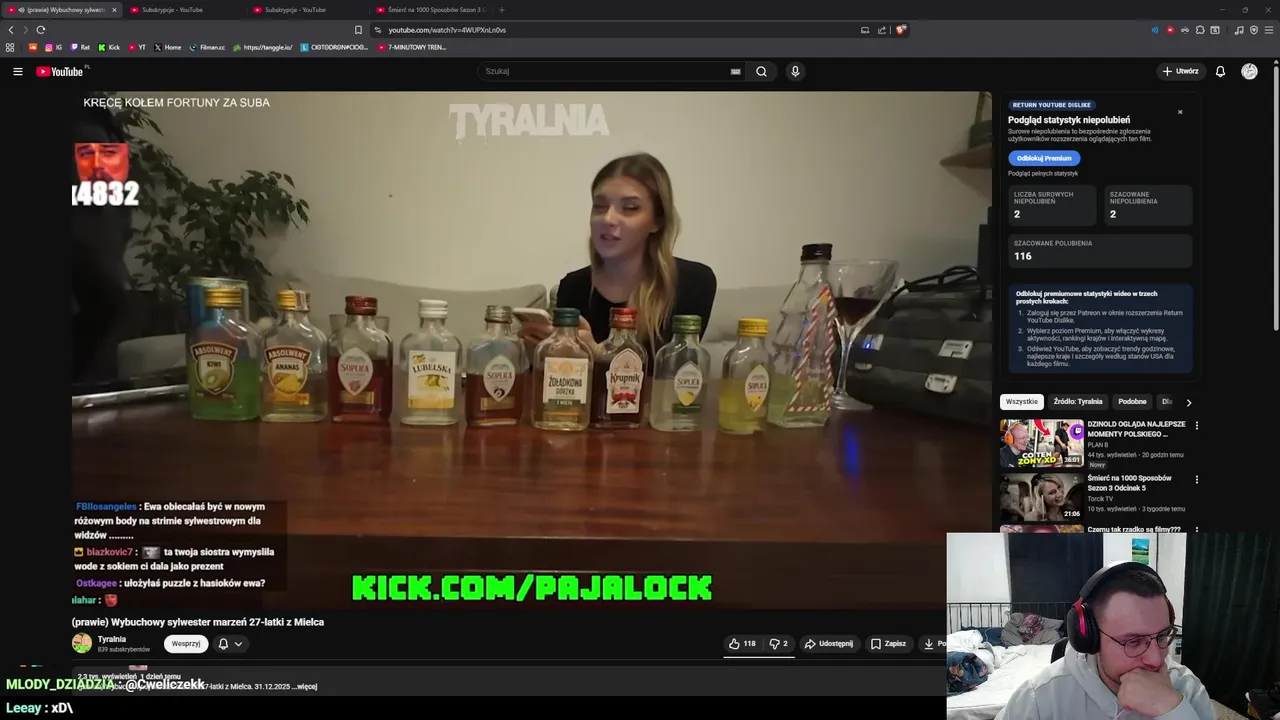Open the browser apps grid icon in the bookmarks bar
This screenshot has height=720, width=1280.
coord(10,47)
